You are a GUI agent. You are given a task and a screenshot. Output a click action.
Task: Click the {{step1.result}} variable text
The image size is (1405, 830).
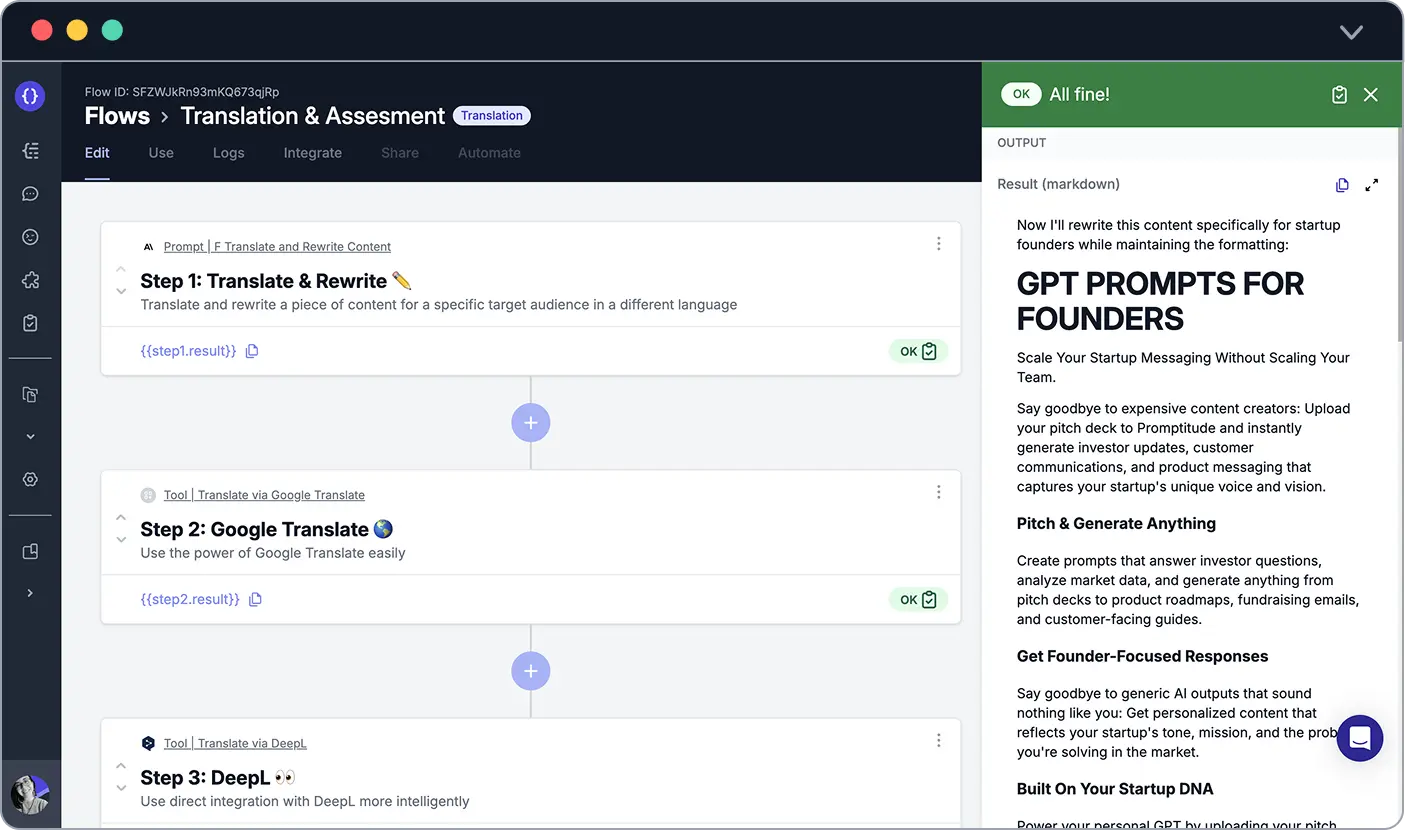click(188, 351)
